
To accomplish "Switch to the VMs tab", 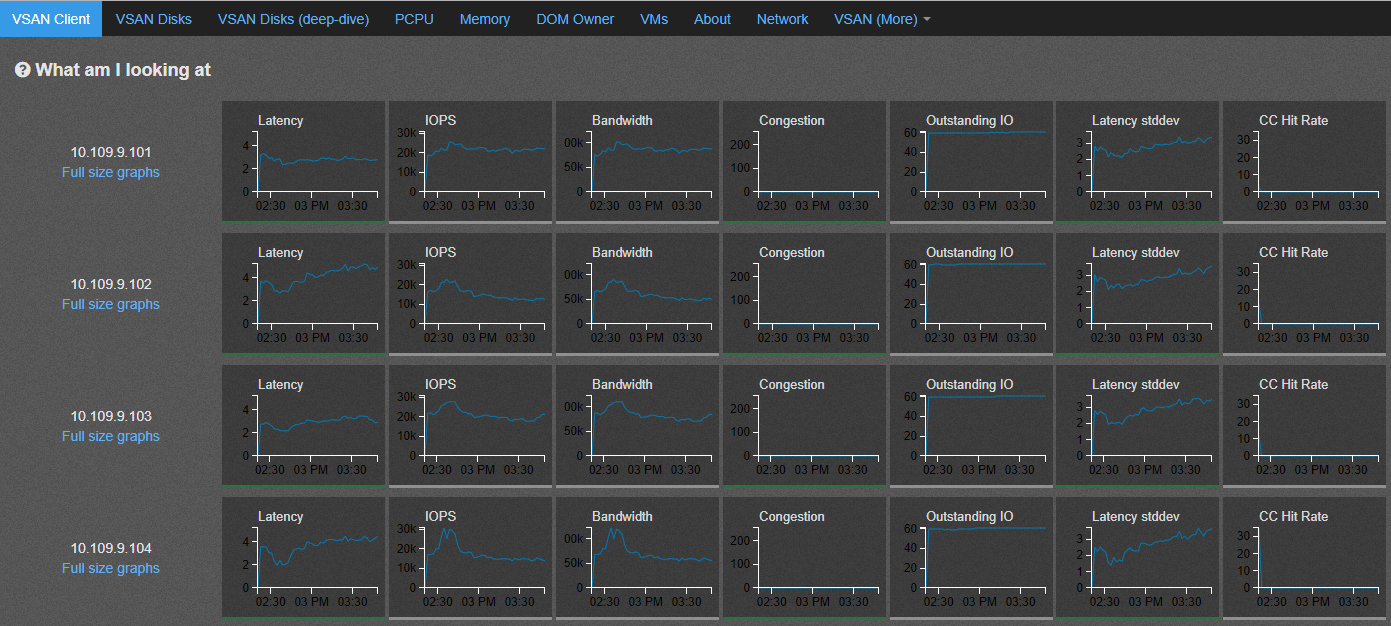I will (x=654, y=19).
